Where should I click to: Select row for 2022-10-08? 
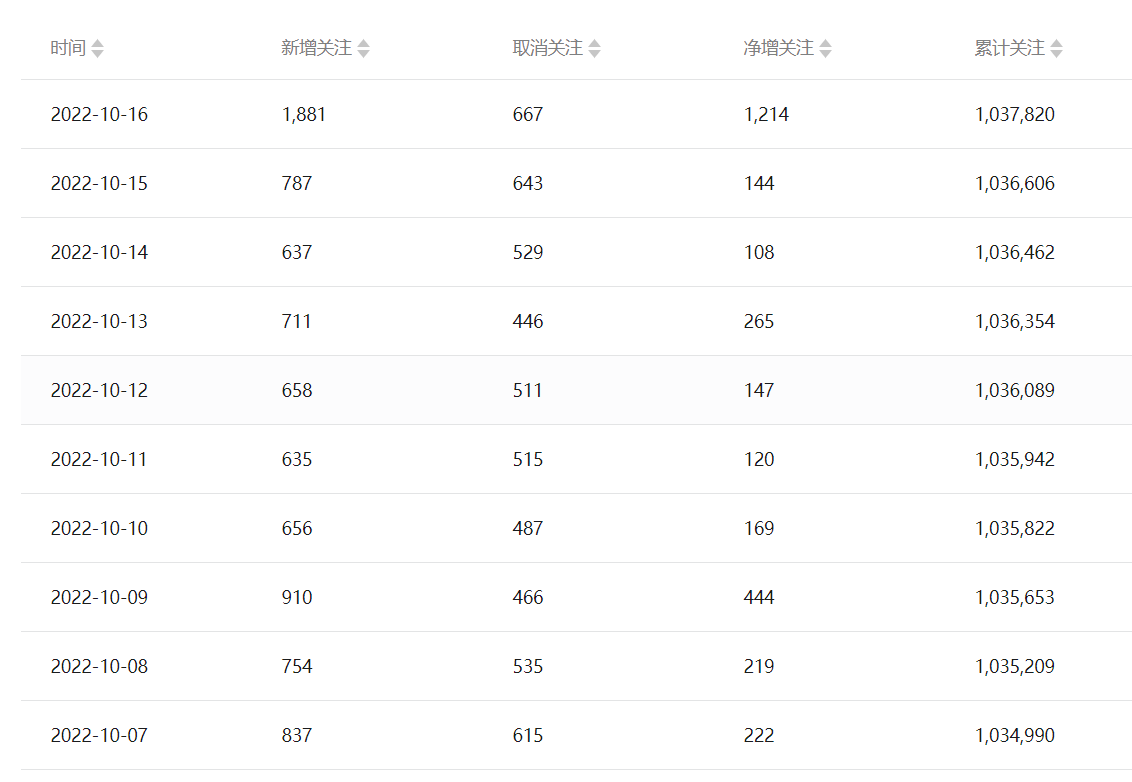[99, 667]
